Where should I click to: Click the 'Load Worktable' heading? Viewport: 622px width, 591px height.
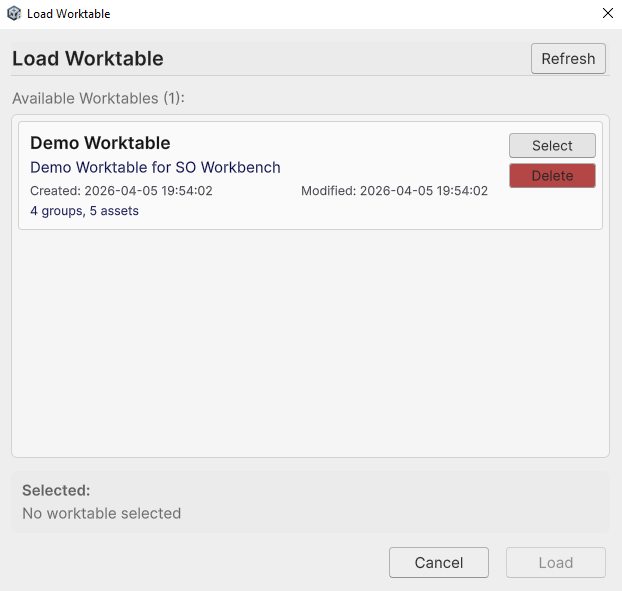88,59
